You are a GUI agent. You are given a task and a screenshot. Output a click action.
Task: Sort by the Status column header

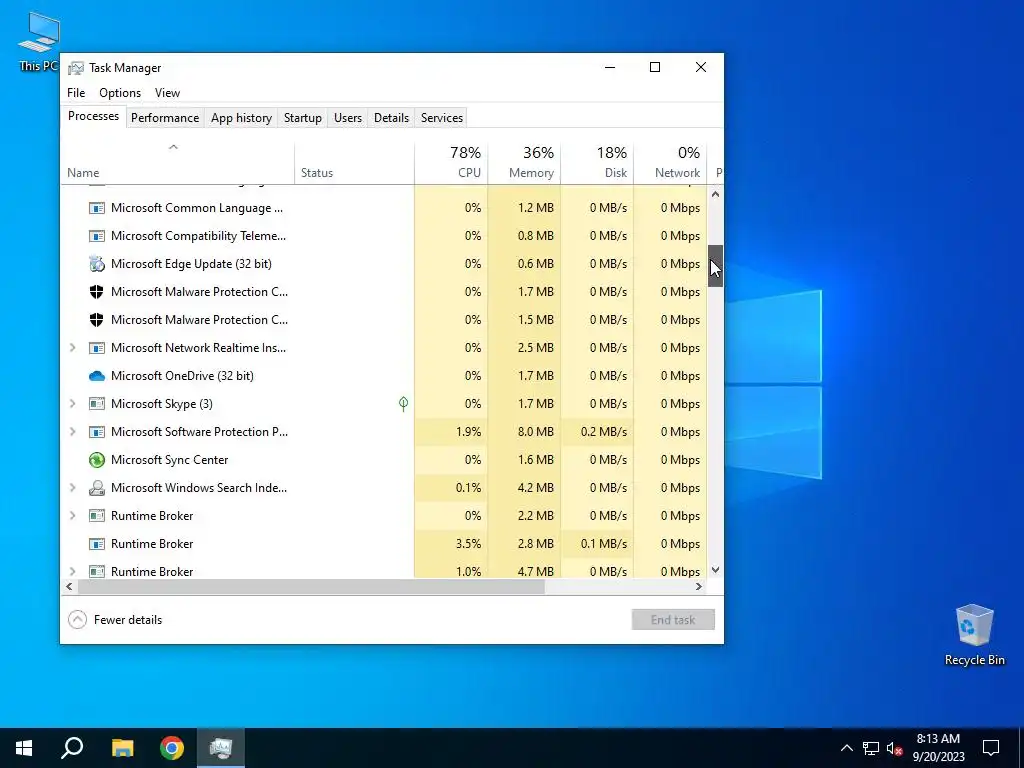click(x=354, y=163)
